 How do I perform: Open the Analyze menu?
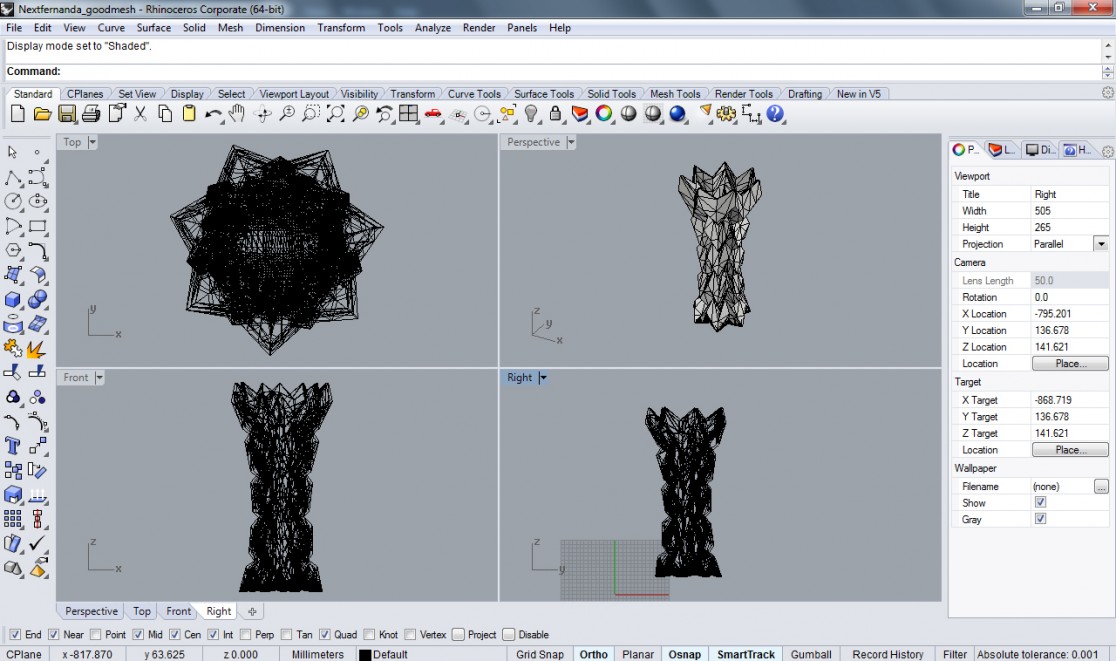(432, 28)
